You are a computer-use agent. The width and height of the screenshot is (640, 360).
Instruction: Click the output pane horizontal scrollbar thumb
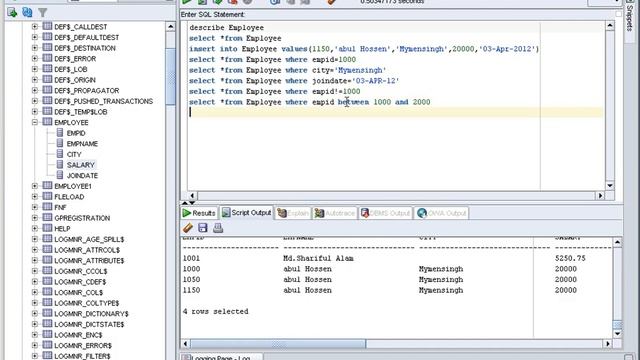click(278, 344)
